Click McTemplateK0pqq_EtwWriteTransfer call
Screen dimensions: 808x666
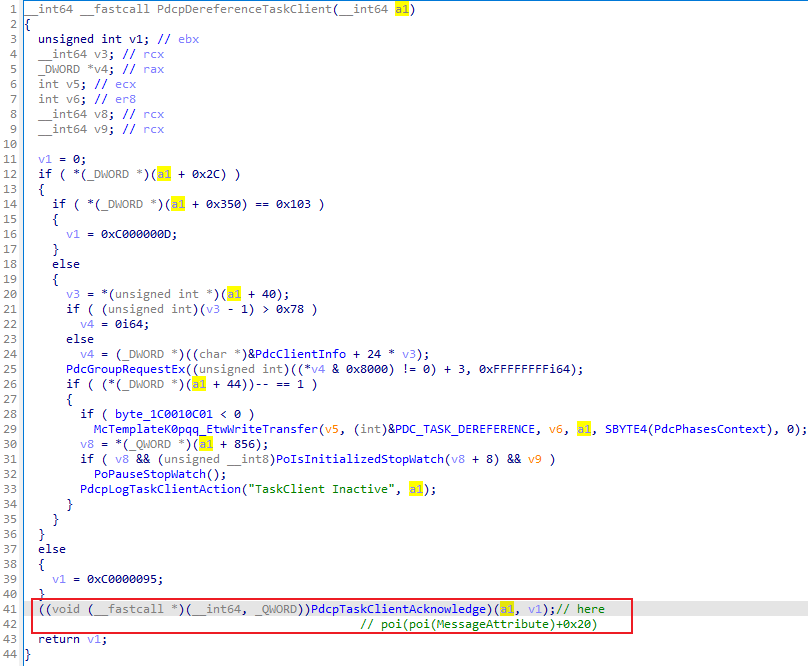(x=206, y=429)
